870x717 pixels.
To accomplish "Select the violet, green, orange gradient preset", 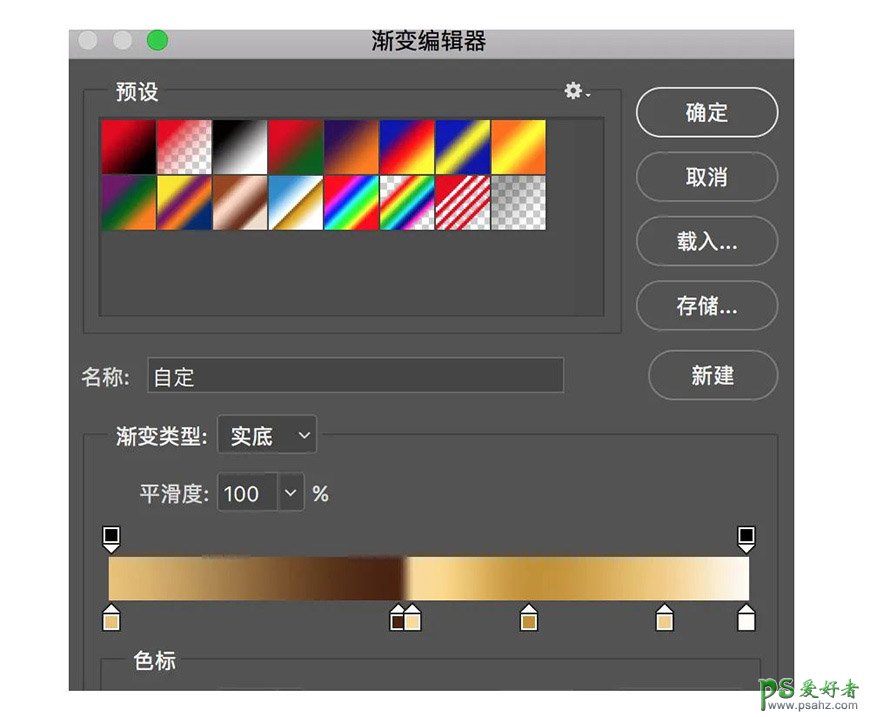I will [x=128, y=203].
